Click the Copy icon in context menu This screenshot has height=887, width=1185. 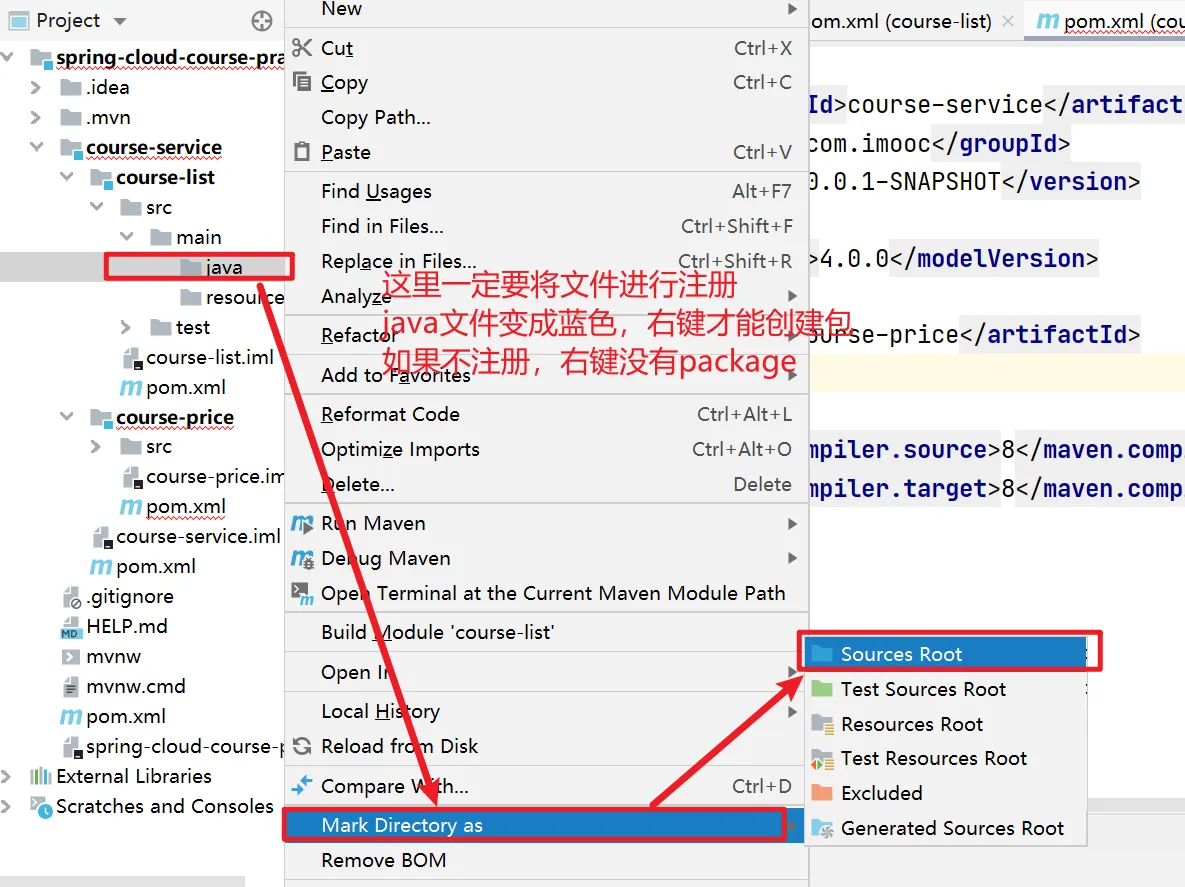[x=302, y=82]
